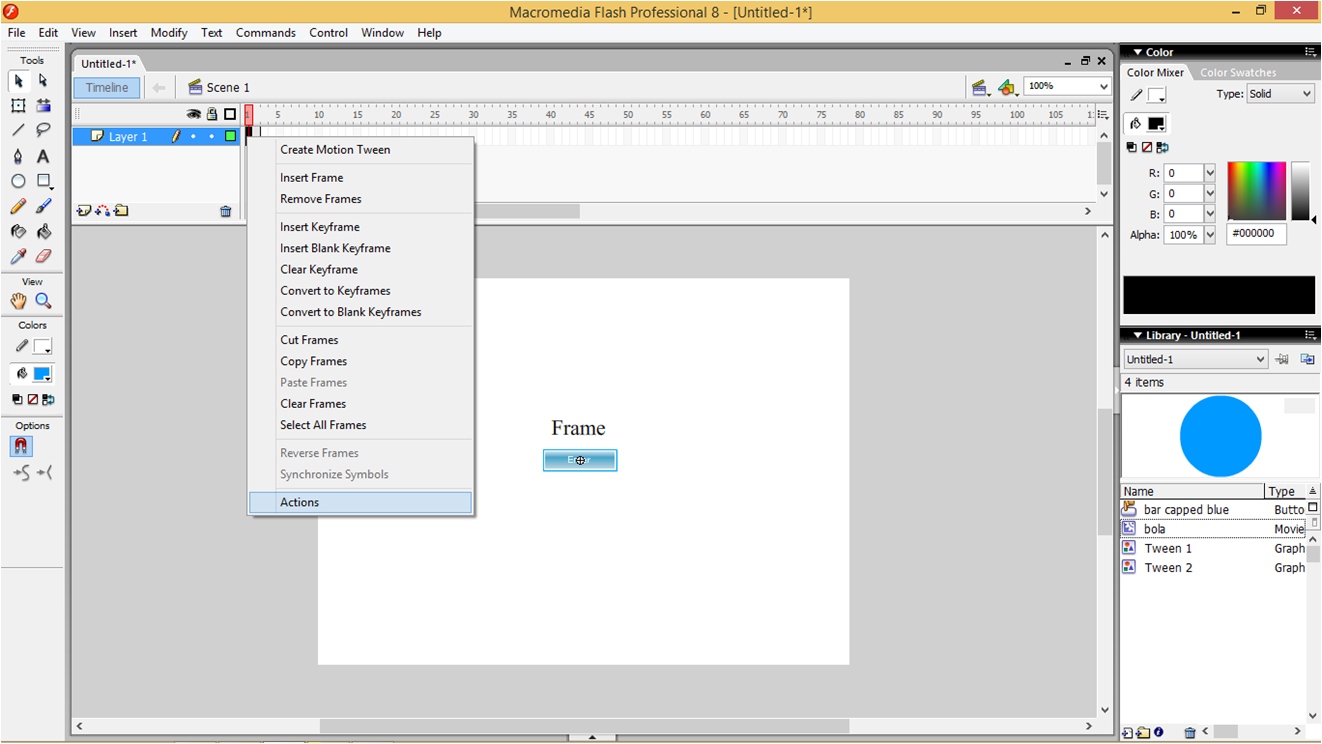Viewport: 1322px width, 744px height.
Task: Open the Library panel options menu
Action: [1310, 335]
